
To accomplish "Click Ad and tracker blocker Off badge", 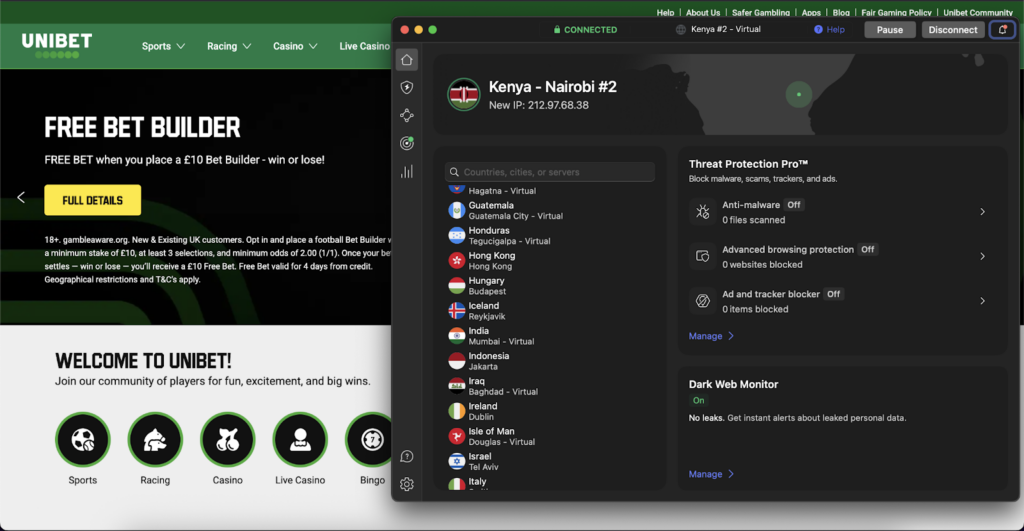I will (834, 294).
